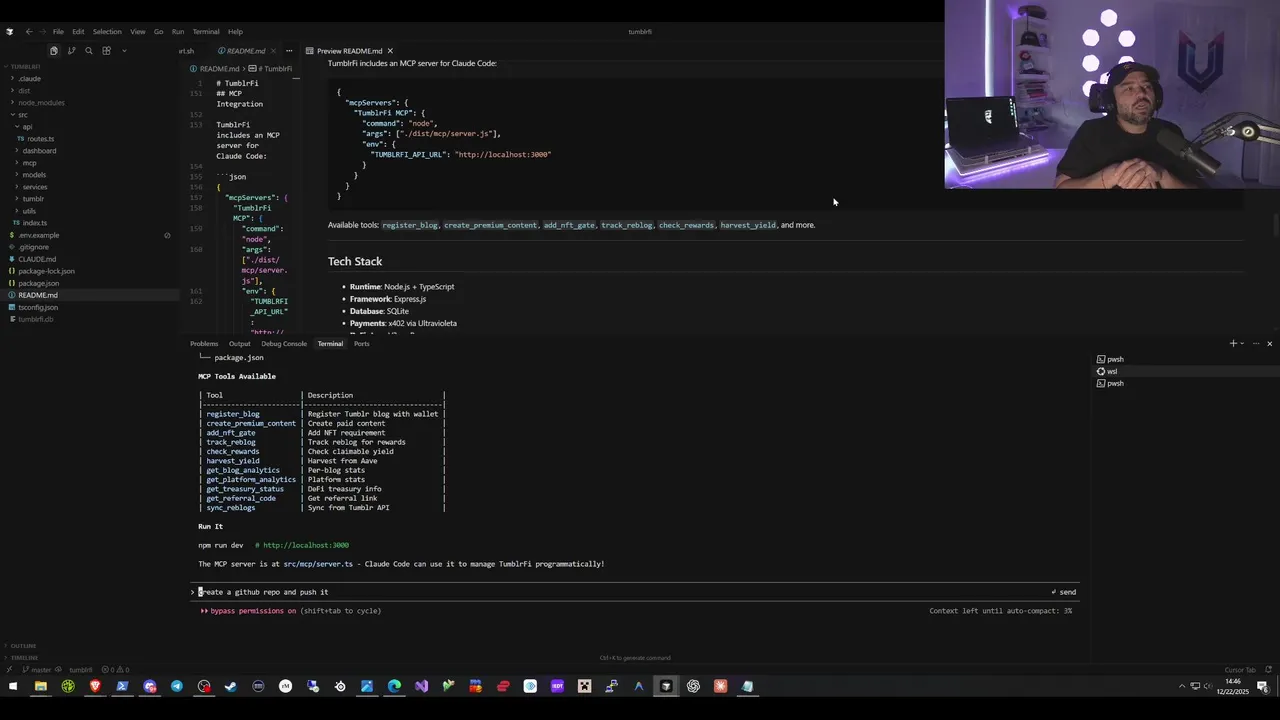The image size is (1280, 720).
Task: Open the Explorer view icon
Action: 54,51
